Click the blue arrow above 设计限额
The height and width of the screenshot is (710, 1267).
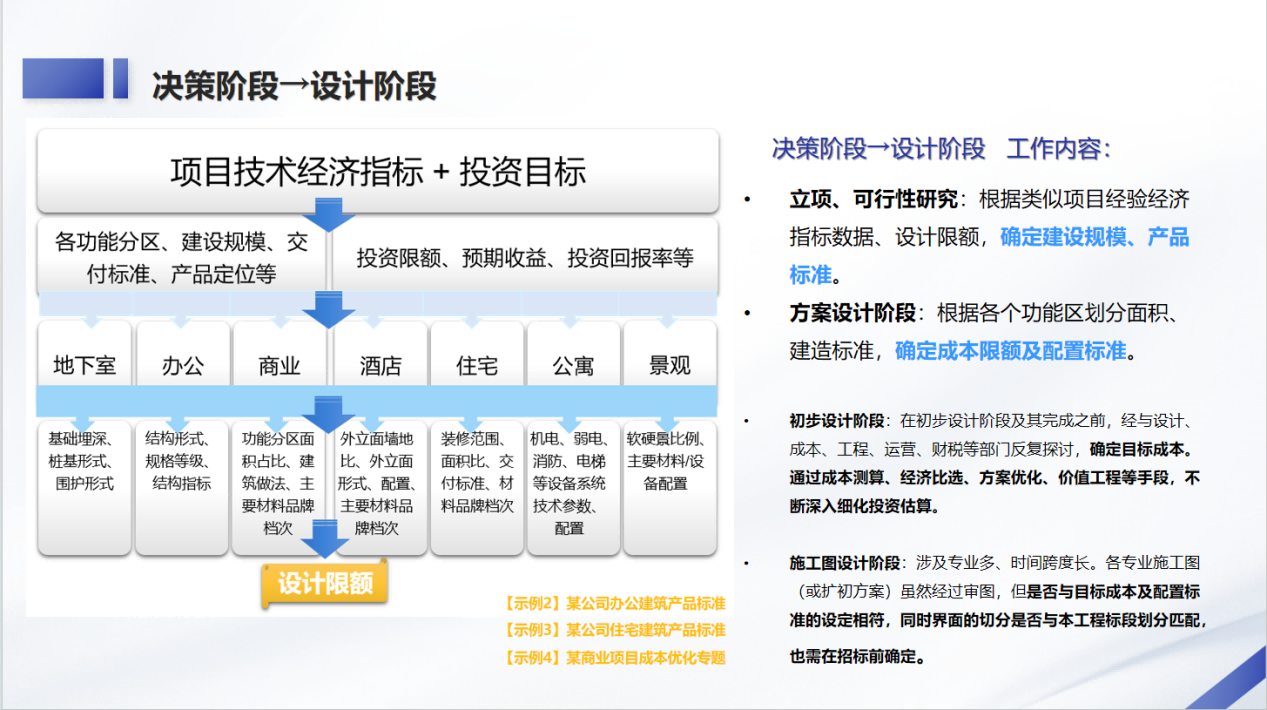(325, 539)
